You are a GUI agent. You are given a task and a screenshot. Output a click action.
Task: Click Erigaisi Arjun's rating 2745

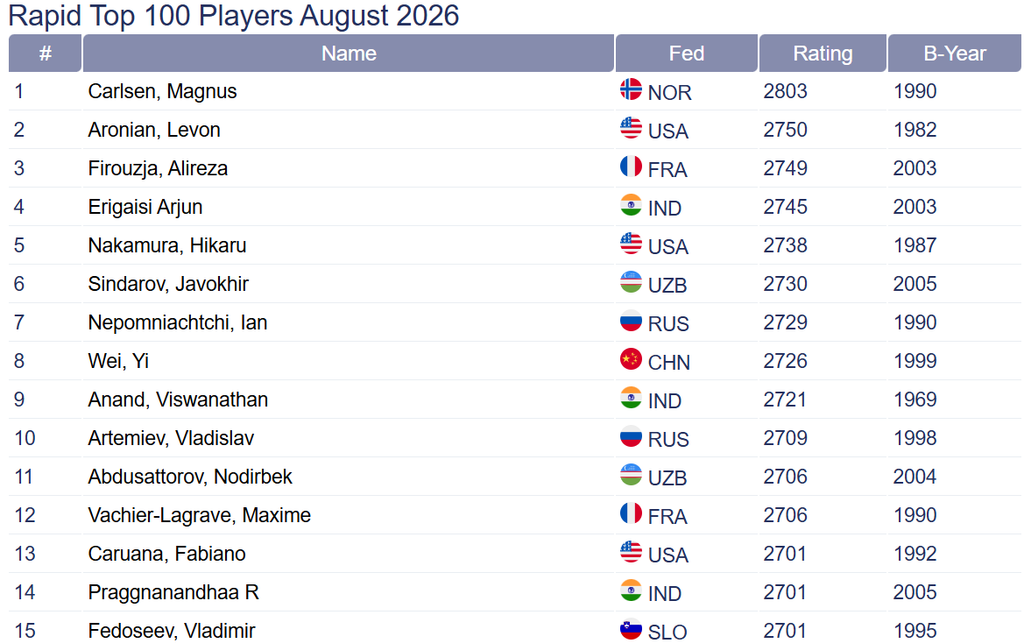(x=786, y=207)
